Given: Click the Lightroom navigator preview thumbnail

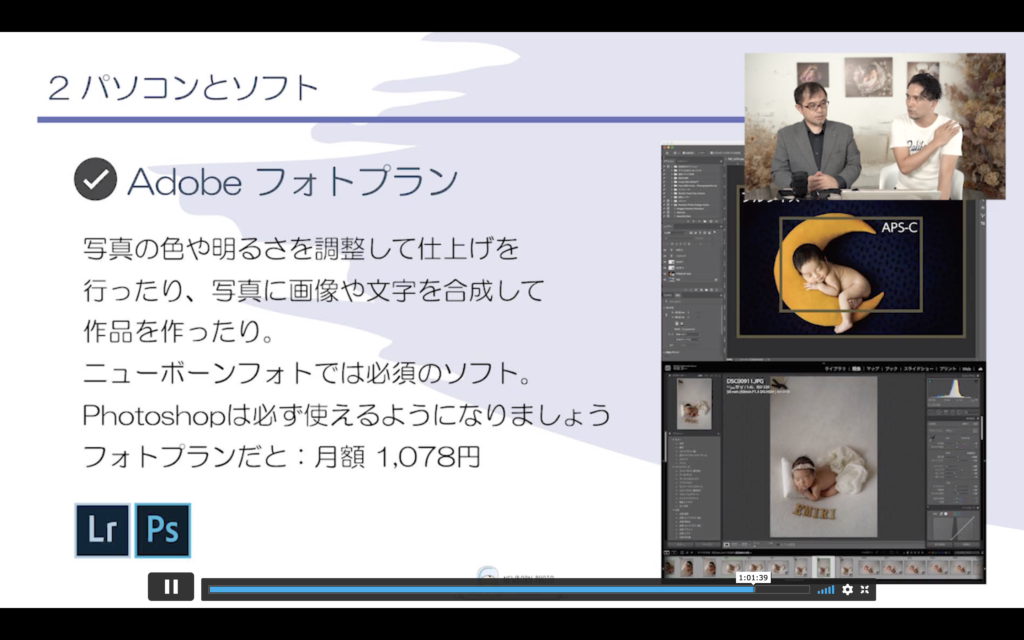Looking at the screenshot, I should pos(693,404).
